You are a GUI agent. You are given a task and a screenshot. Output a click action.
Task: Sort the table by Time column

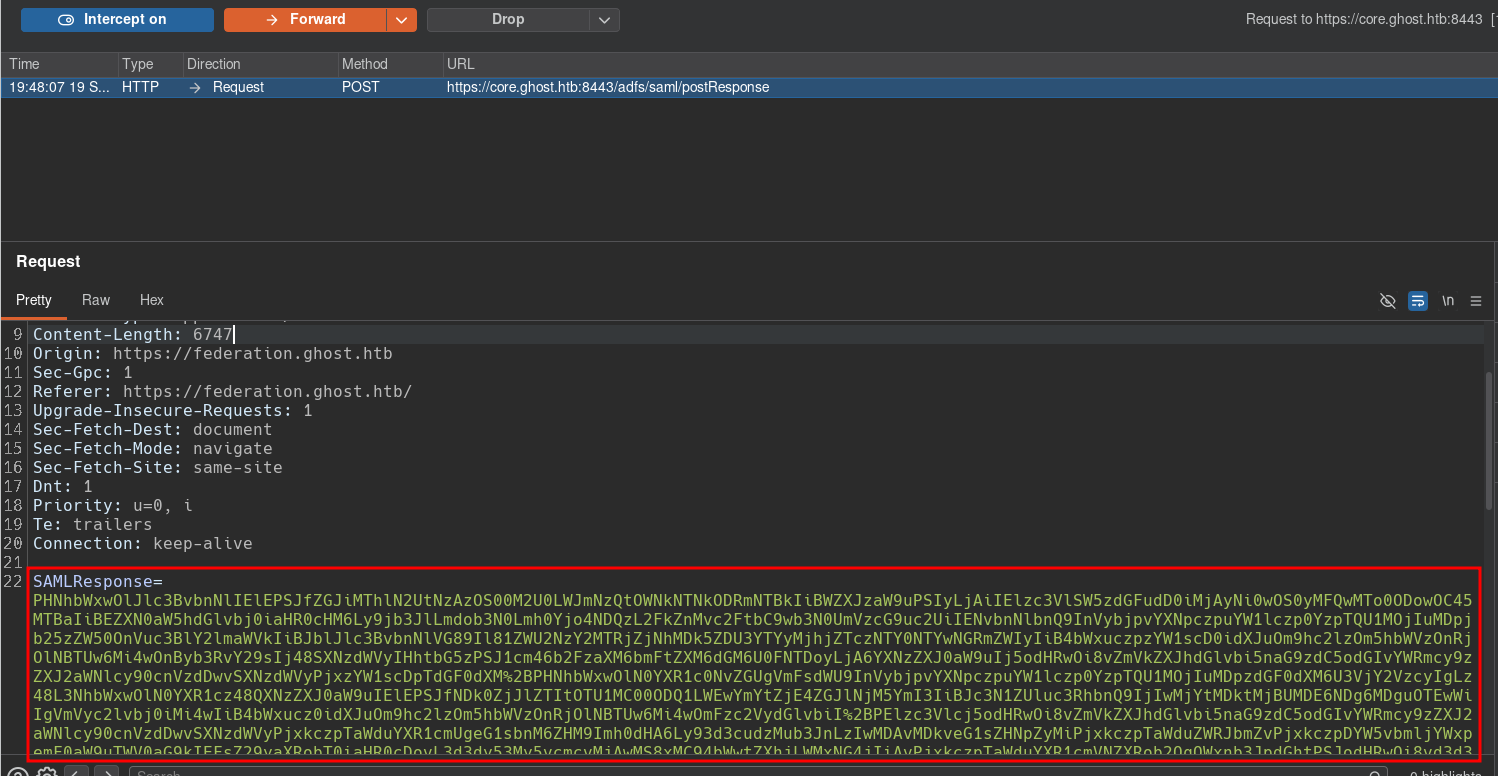[x=60, y=64]
